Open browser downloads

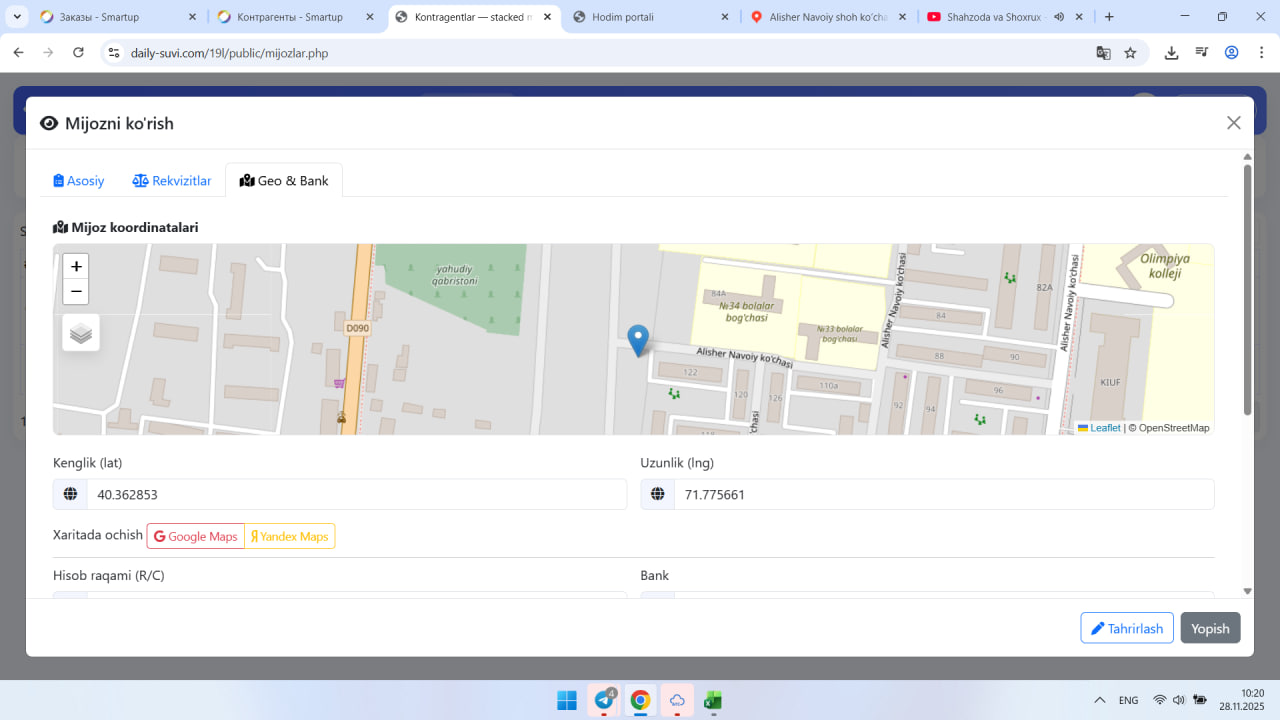tap(1171, 53)
